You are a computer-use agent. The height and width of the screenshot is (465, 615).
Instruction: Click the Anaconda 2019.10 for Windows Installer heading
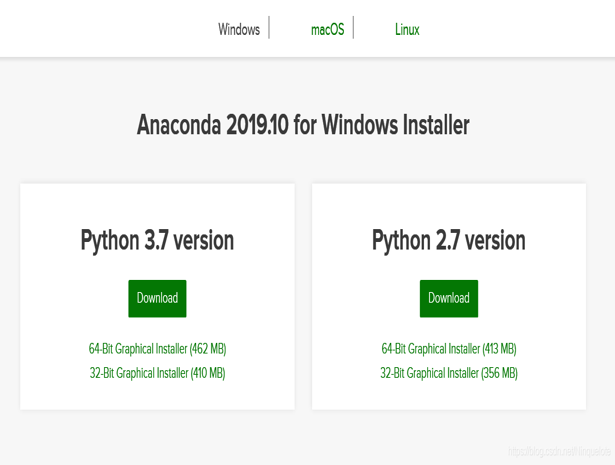[303, 125]
